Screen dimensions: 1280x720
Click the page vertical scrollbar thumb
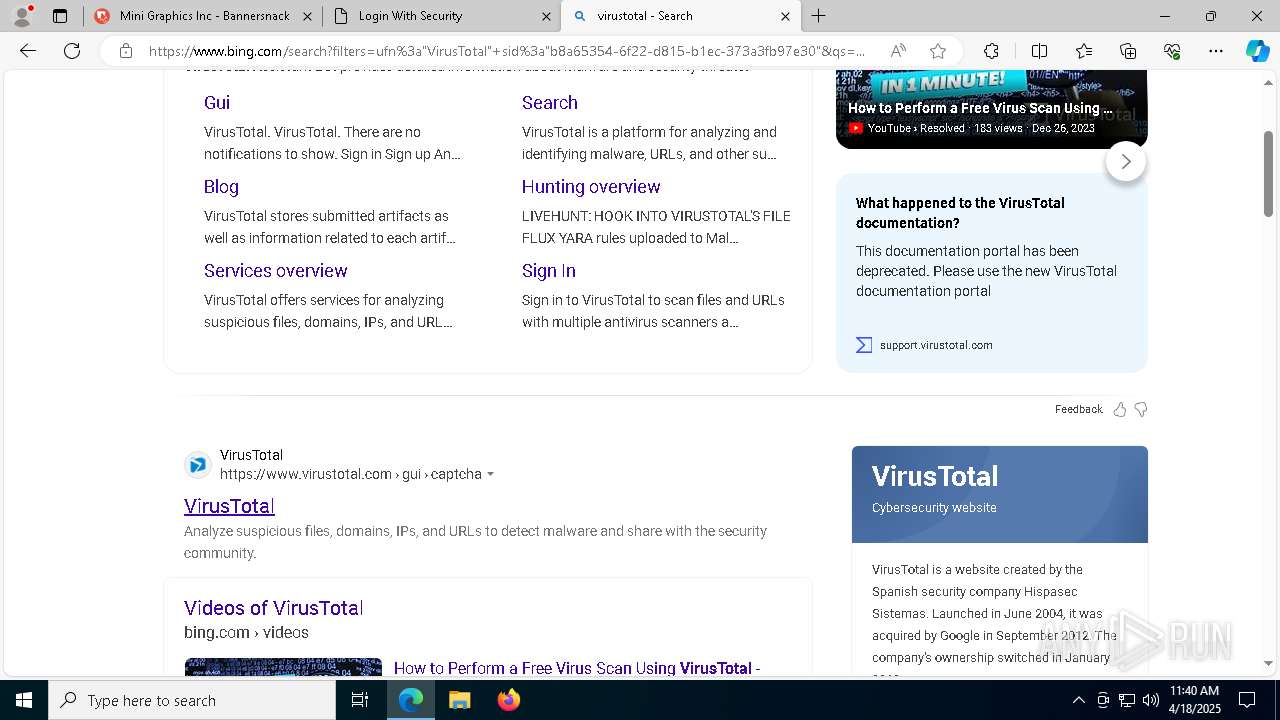tap(1269, 172)
